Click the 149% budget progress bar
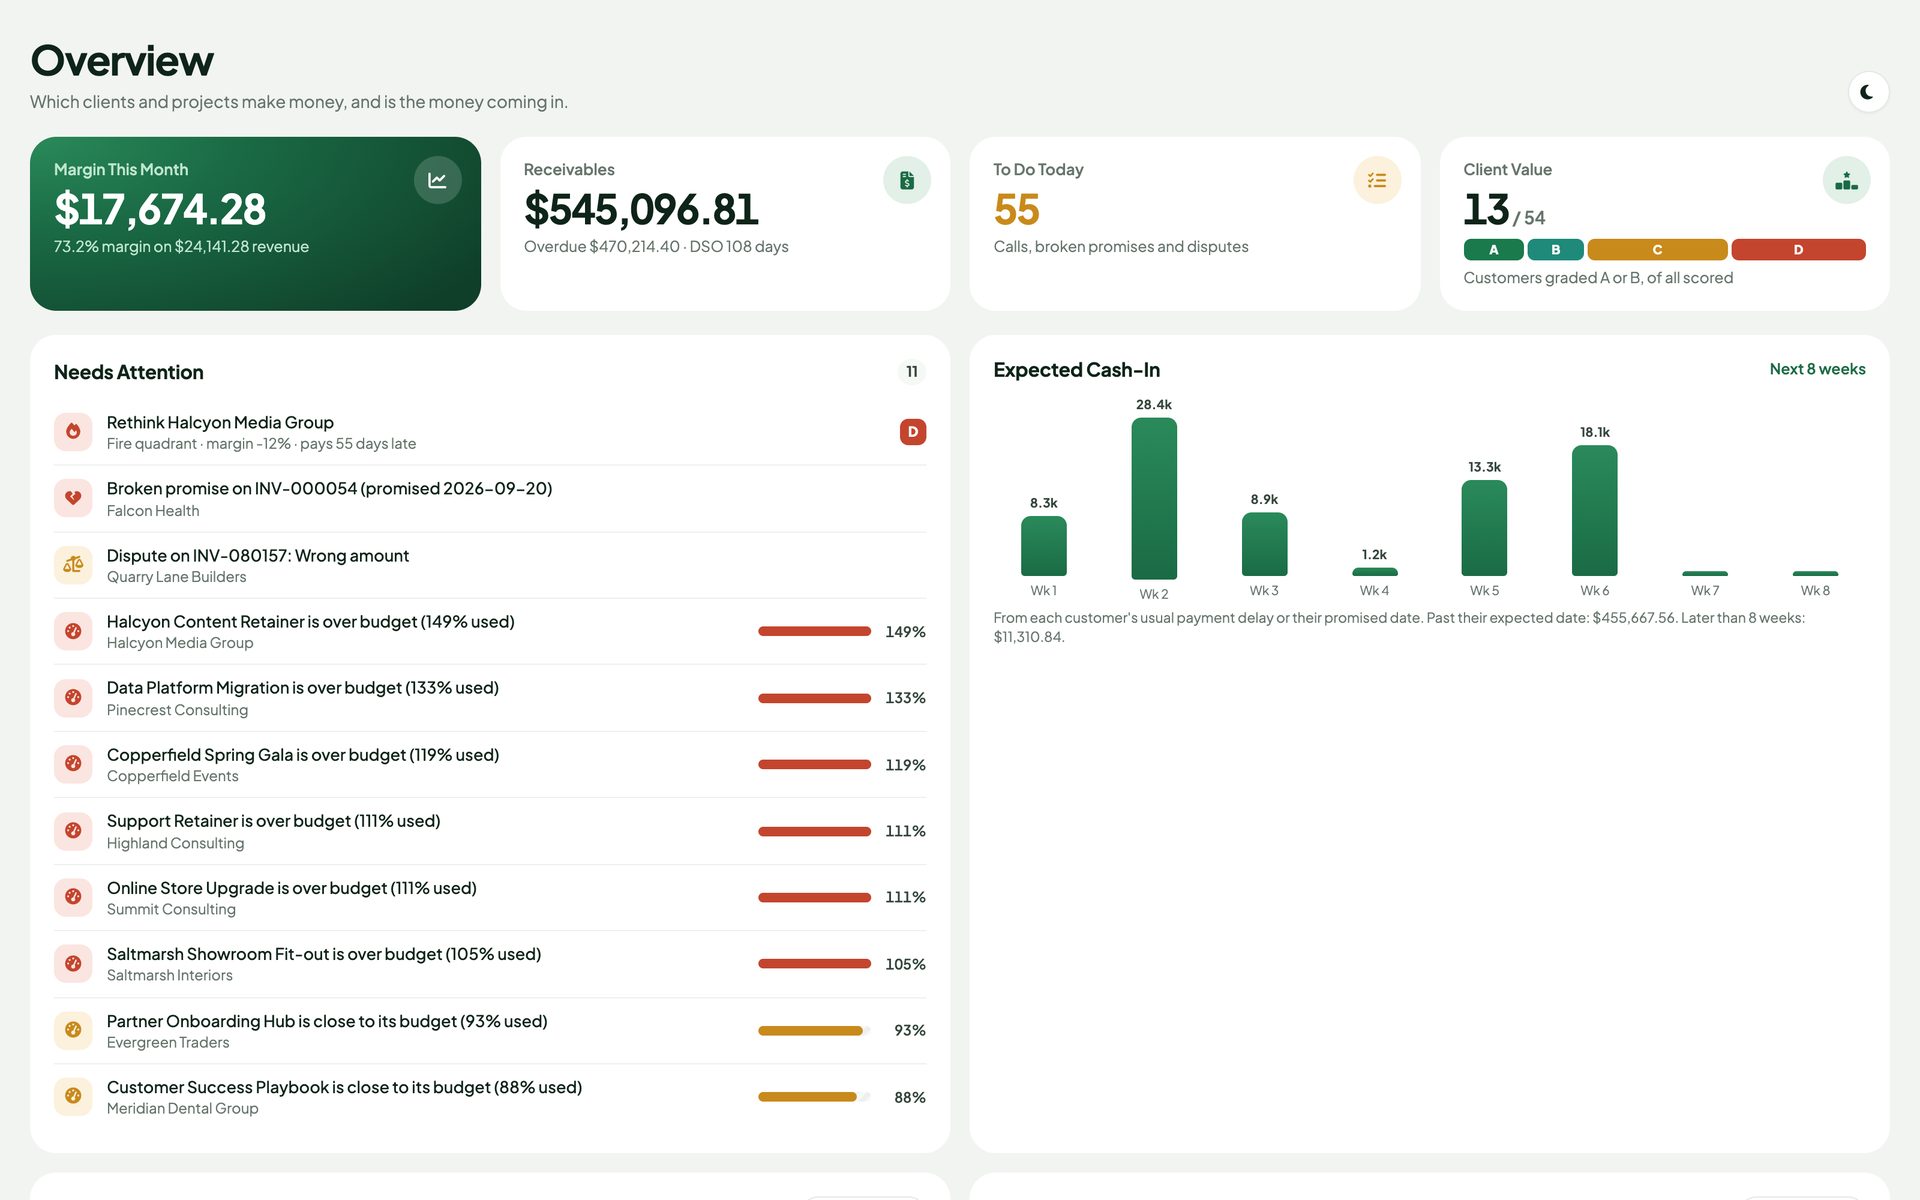The height and width of the screenshot is (1200, 1920). [814, 631]
